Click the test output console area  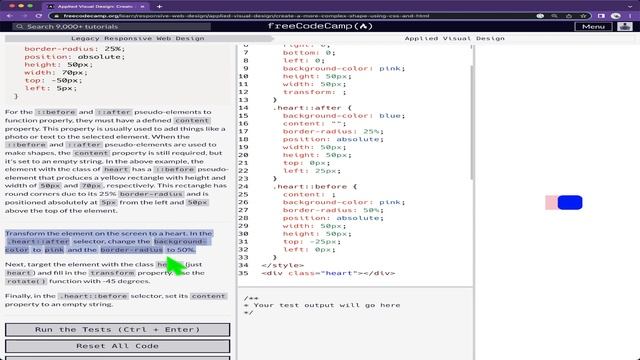[355, 324]
